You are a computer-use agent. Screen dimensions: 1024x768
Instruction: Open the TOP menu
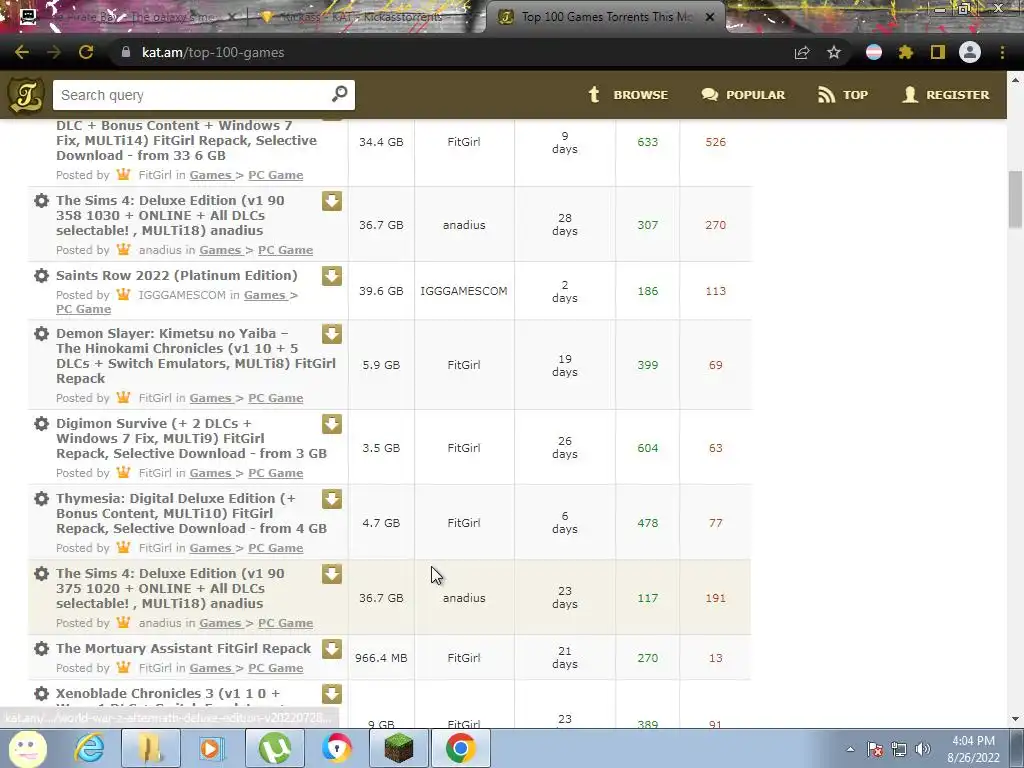[842, 95]
